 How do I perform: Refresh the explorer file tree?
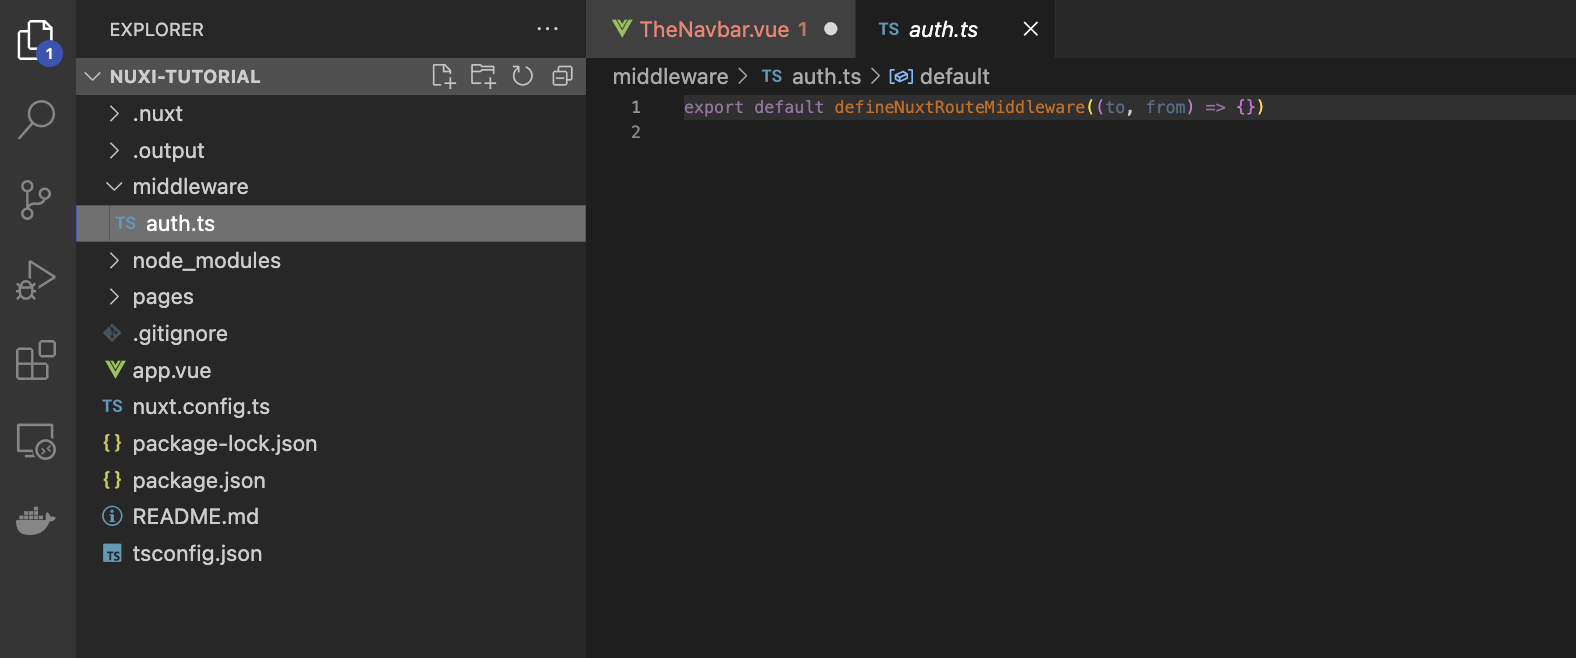[523, 76]
